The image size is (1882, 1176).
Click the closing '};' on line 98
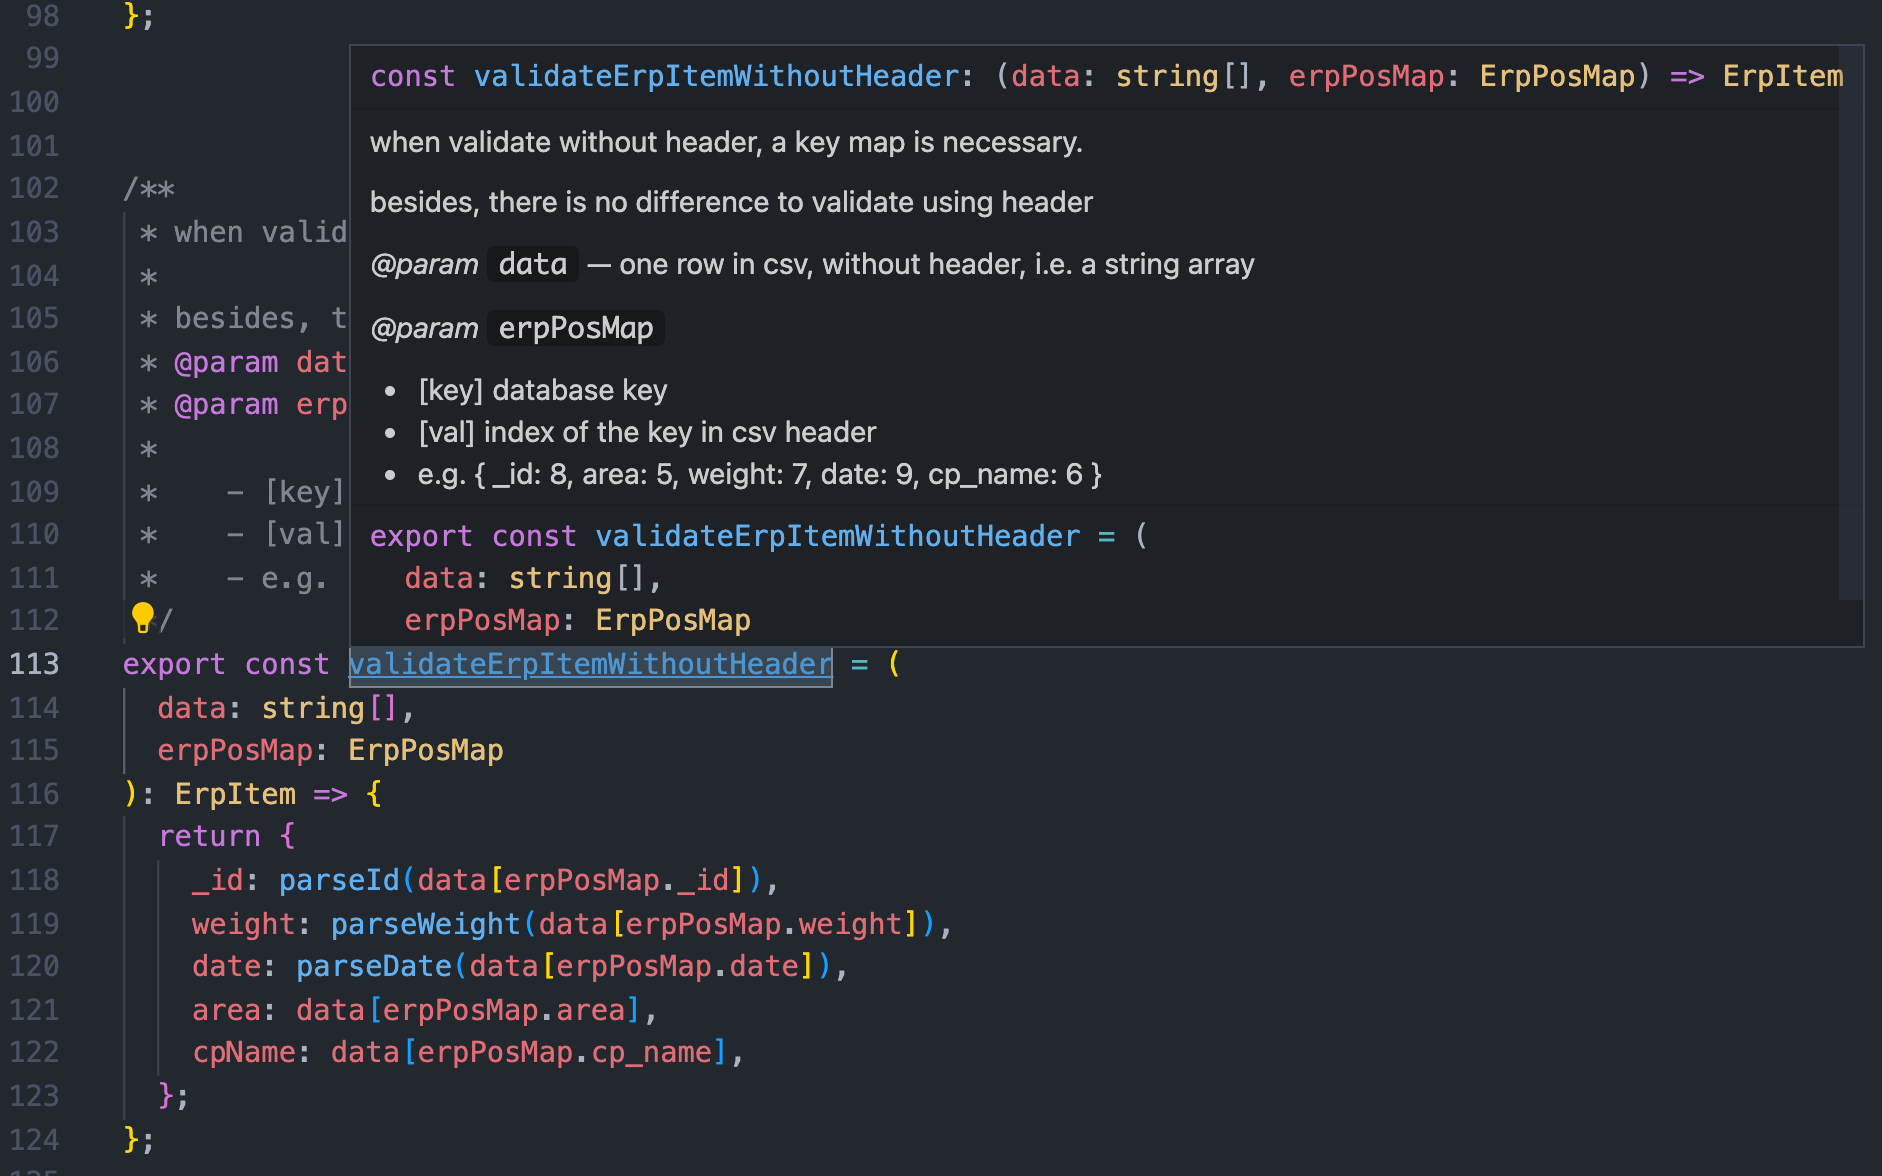(139, 15)
